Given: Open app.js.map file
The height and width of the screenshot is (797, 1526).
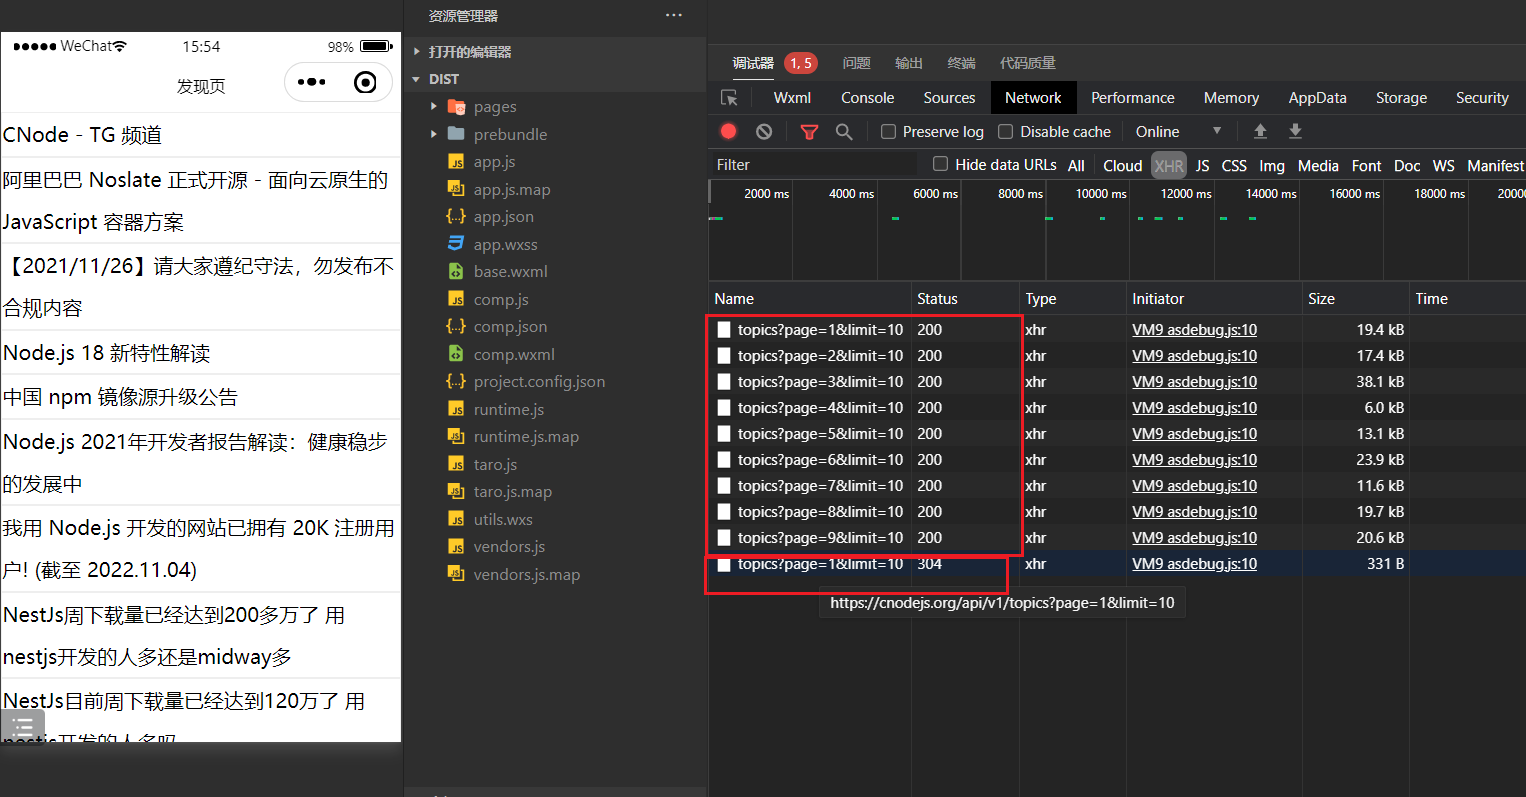Looking at the screenshot, I should click(511, 189).
